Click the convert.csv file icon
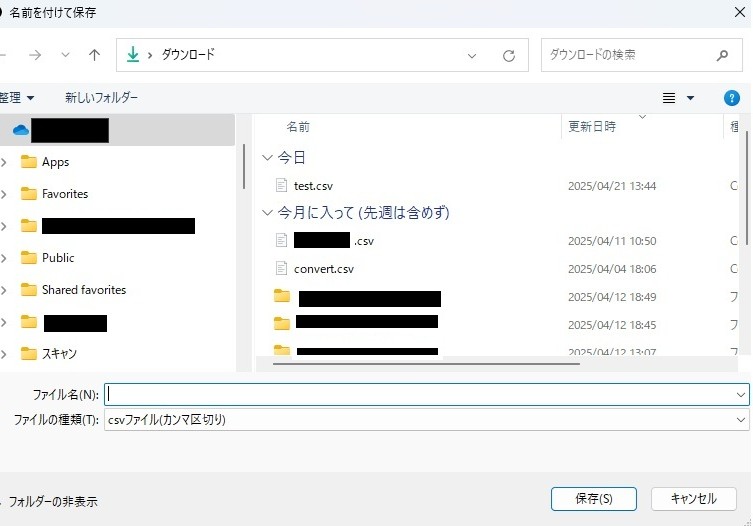Viewport: 753px width, 526px height. [x=281, y=269]
